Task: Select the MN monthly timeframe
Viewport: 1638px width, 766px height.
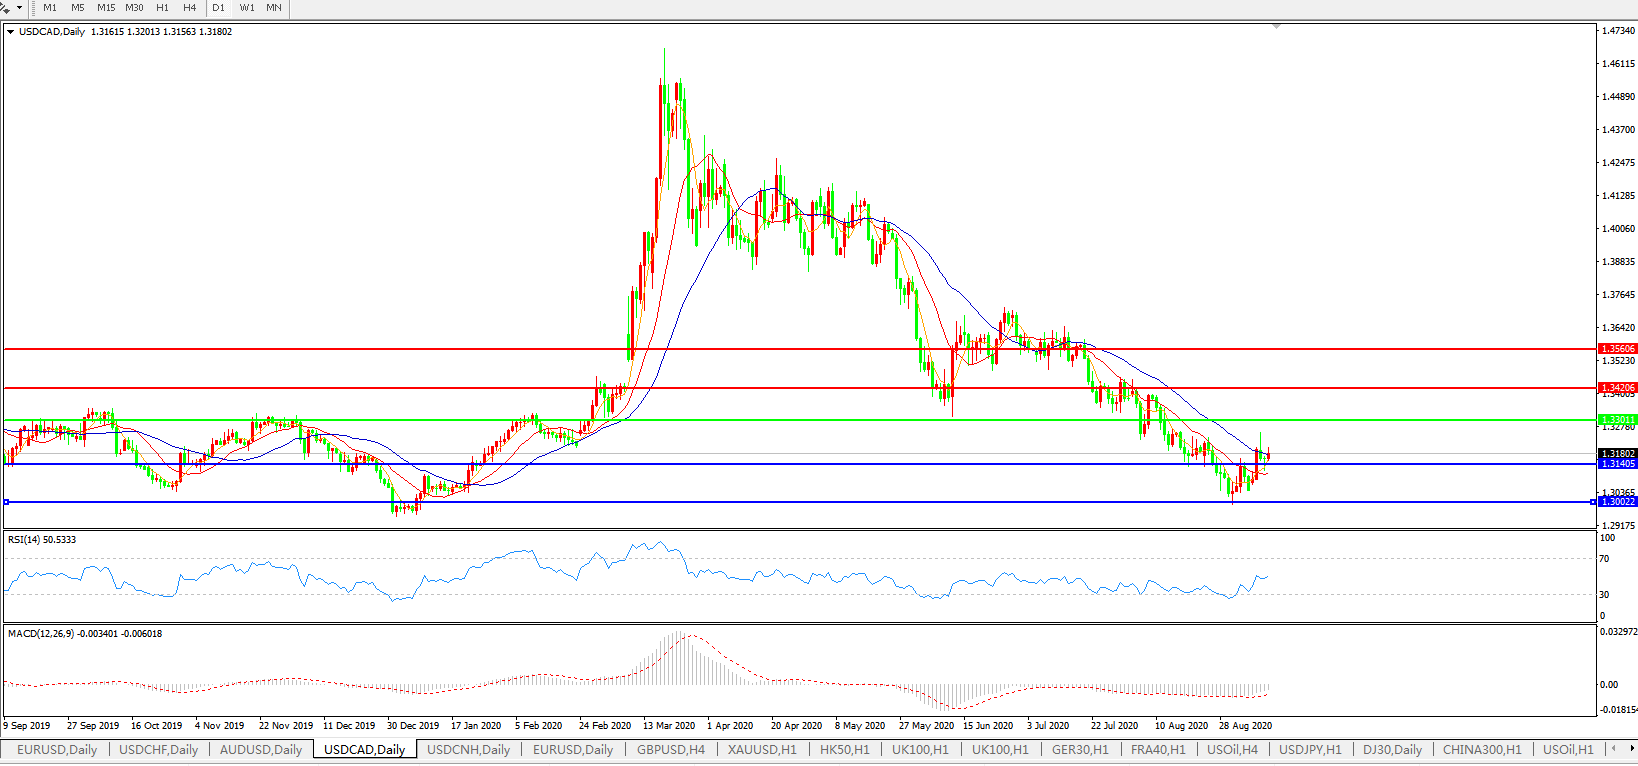Action: coord(274,8)
